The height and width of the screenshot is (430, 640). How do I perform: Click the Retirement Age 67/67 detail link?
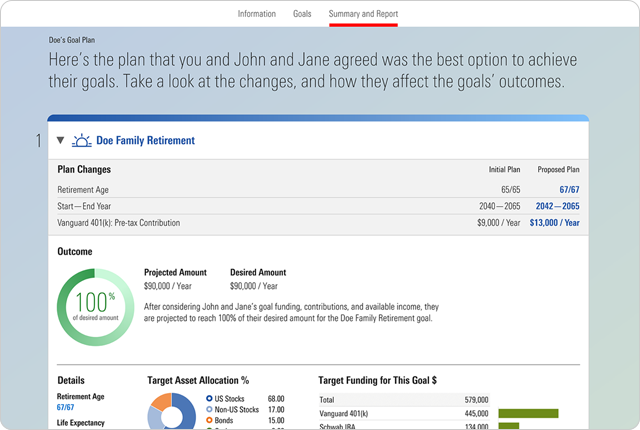tap(66, 408)
